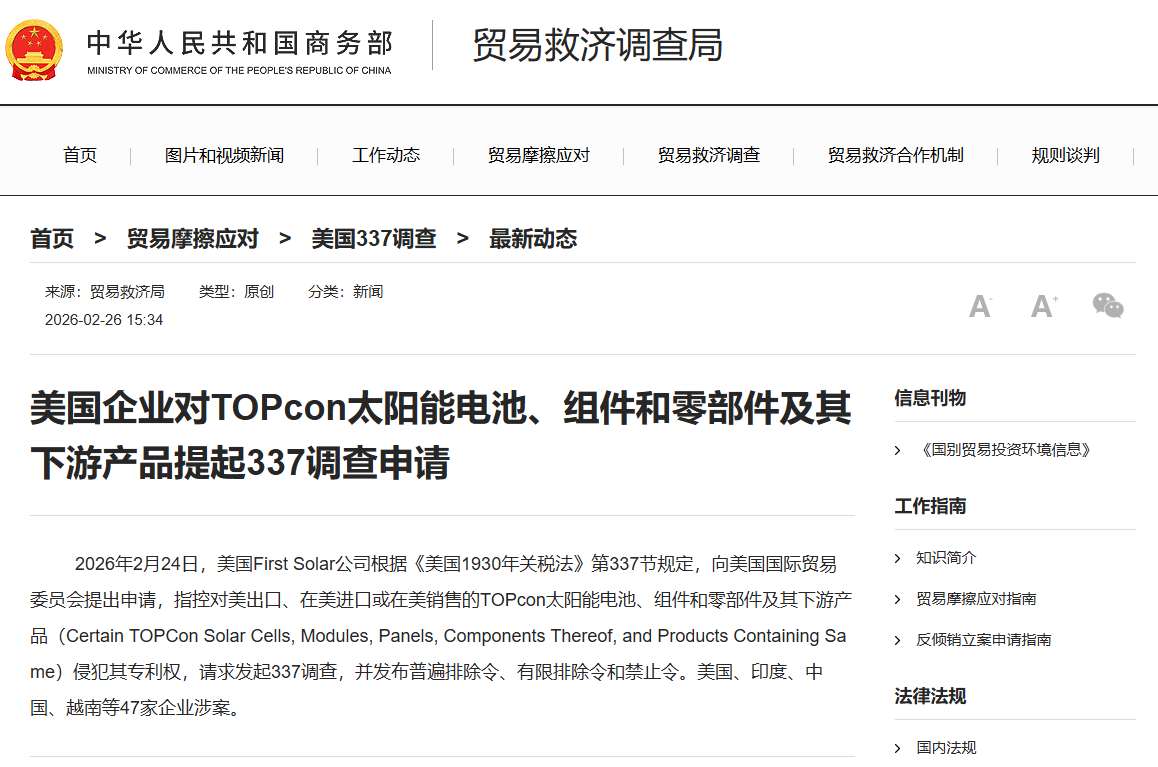Select the article headline text
This screenshot has height=767, width=1158.
[441, 436]
